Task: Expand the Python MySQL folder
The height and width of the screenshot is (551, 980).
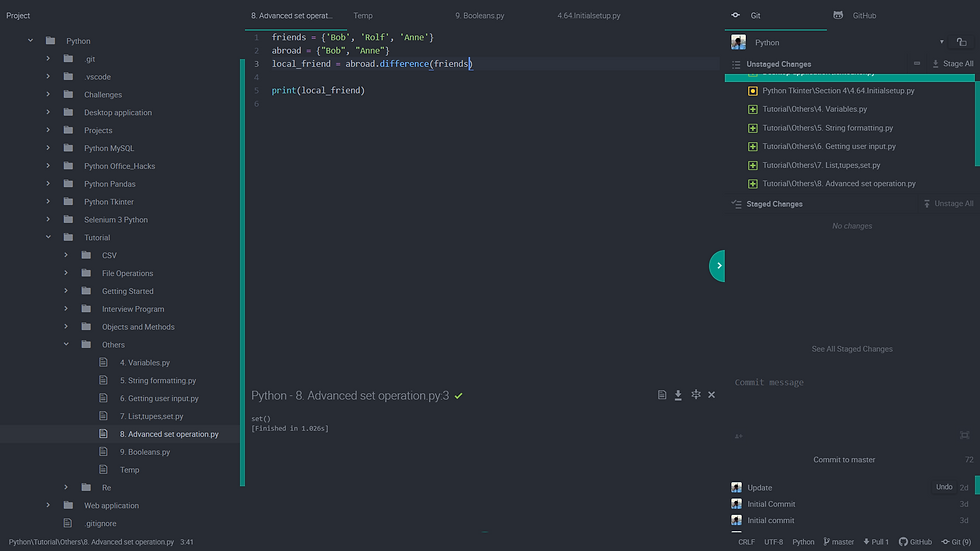Action: click(48, 148)
